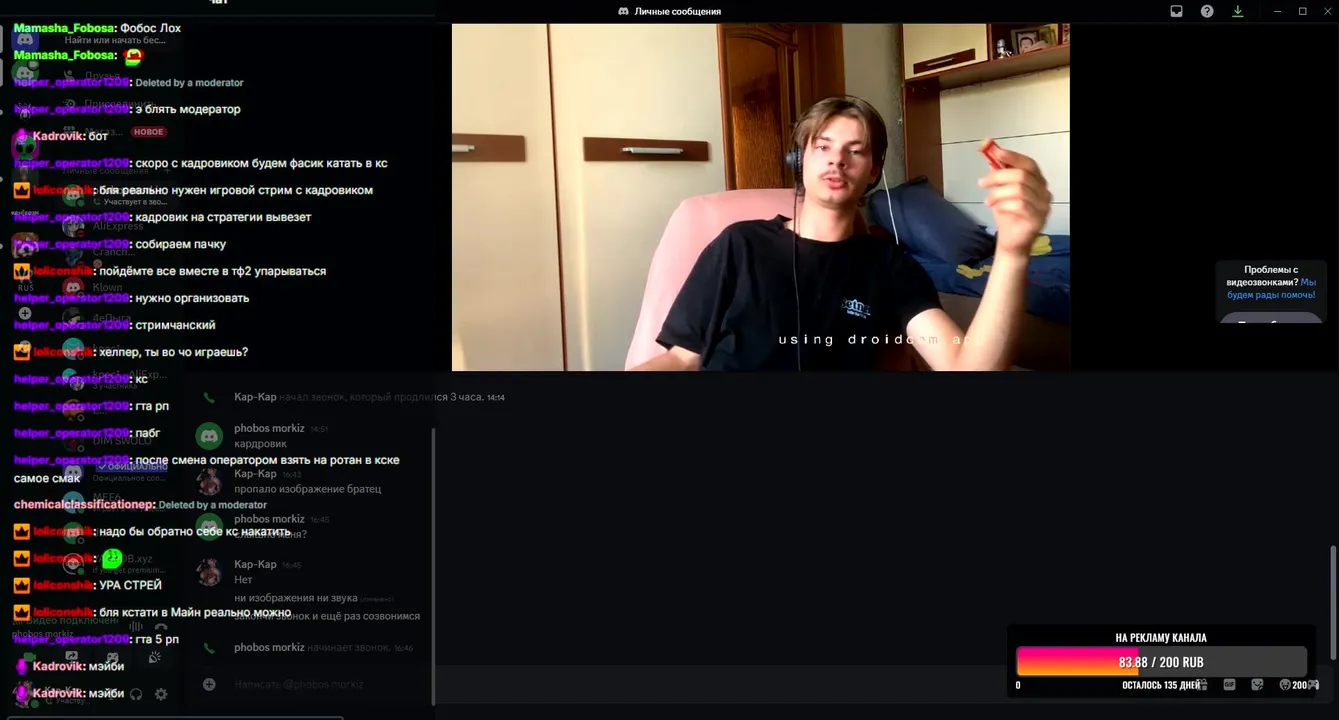The width and height of the screenshot is (1339, 720).
Task: Click the add server plus icon
Action: (x=25, y=313)
